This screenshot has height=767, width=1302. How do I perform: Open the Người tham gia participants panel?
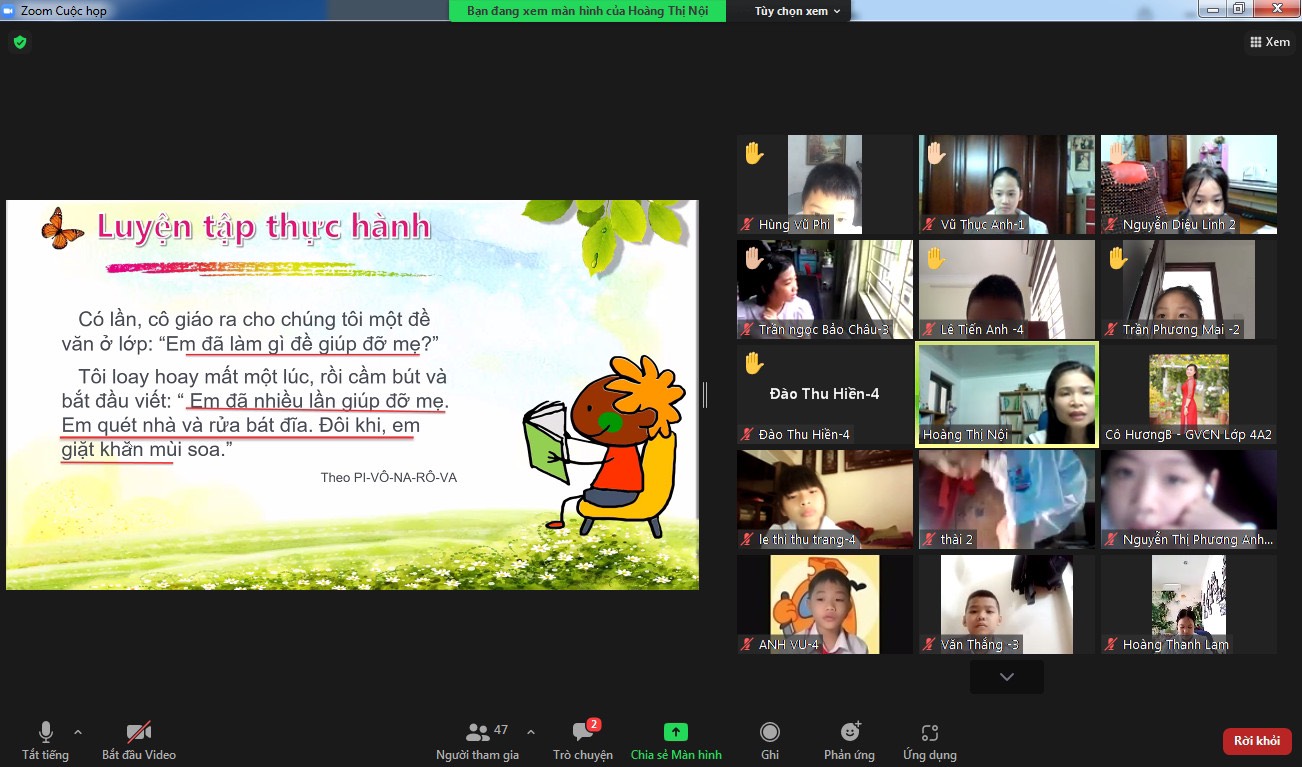477,741
